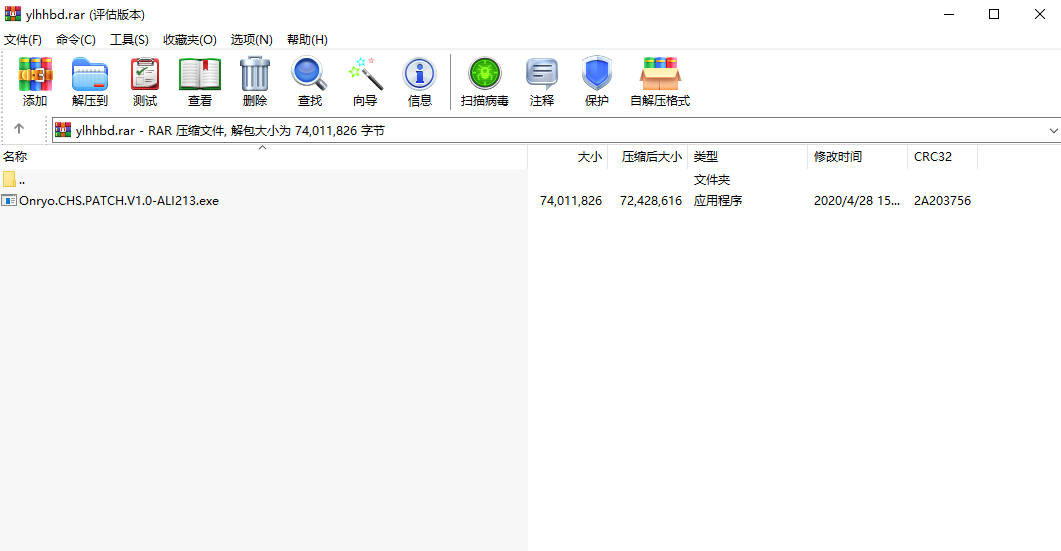Launch the 向导 (Wizard) wand tool
Viewport: 1061px width, 551px height.
[365, 74]
